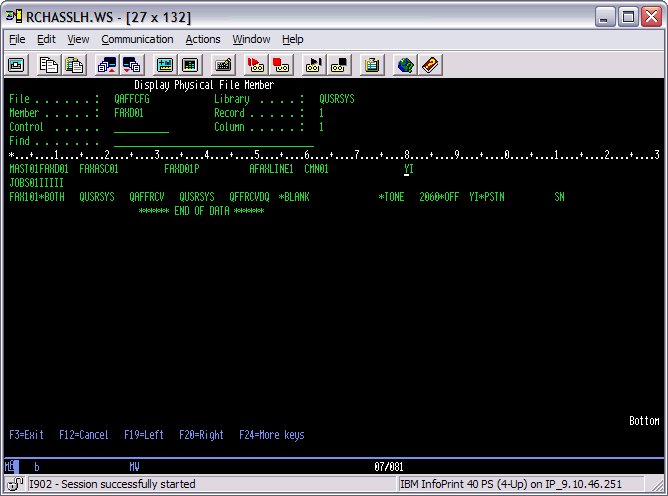Click the Receive File from Host icon
Screen dimensions: 668x496
click(x=132, y=65)
